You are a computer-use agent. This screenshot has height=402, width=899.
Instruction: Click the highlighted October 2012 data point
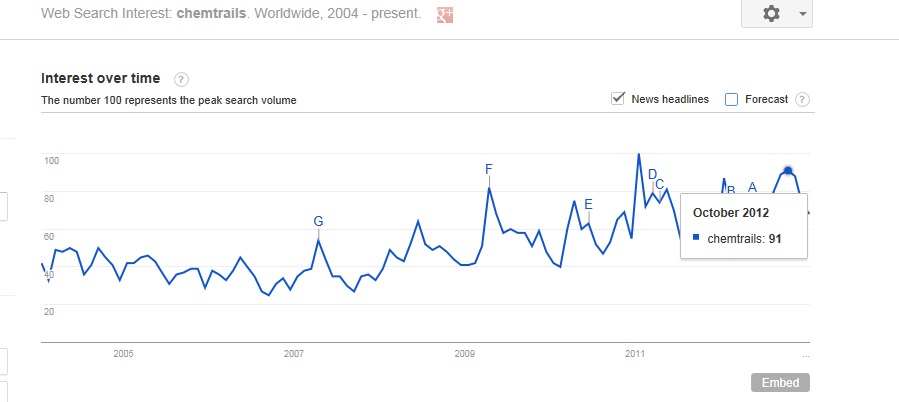click(x=788, y=171)
